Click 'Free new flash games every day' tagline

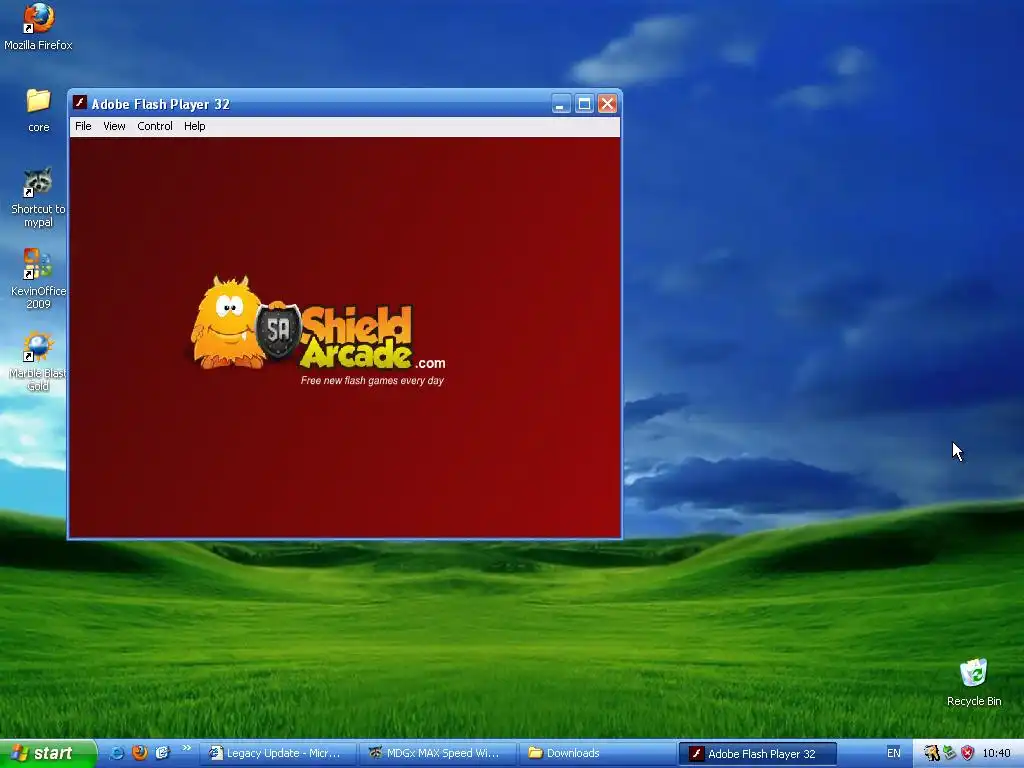pos(372,380)
